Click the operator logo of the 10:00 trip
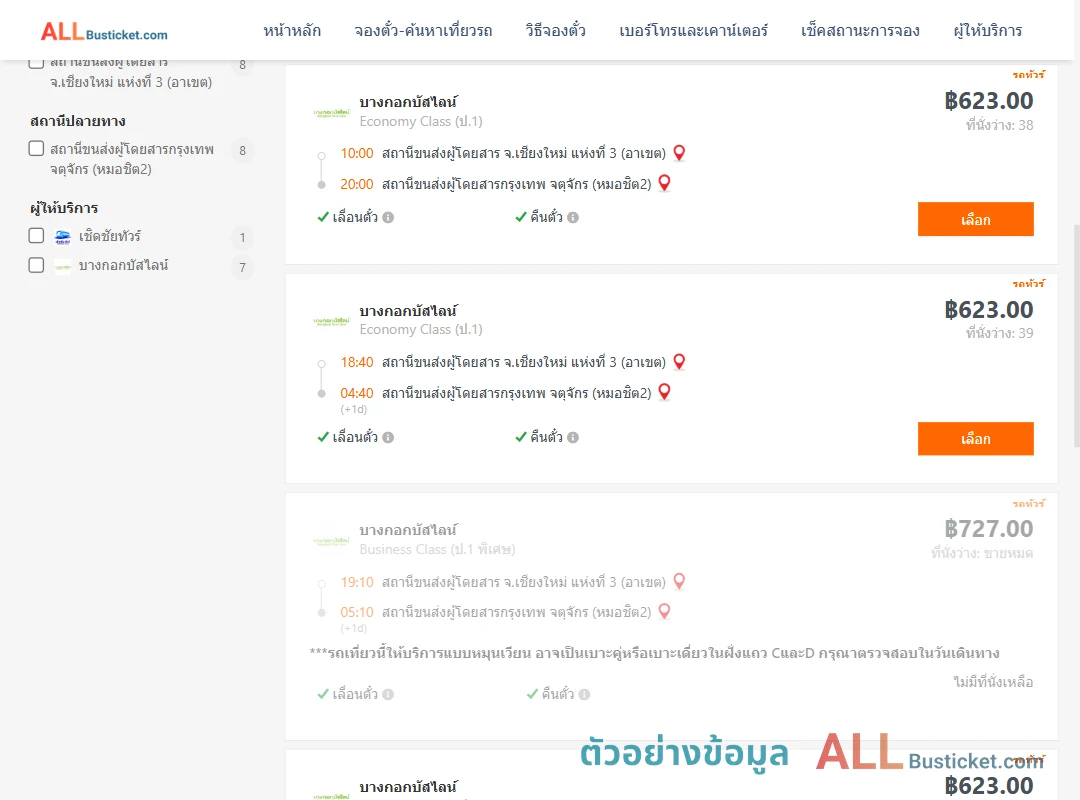The height and width of the screenshot is (800, 1080). (x=331, y=112)
